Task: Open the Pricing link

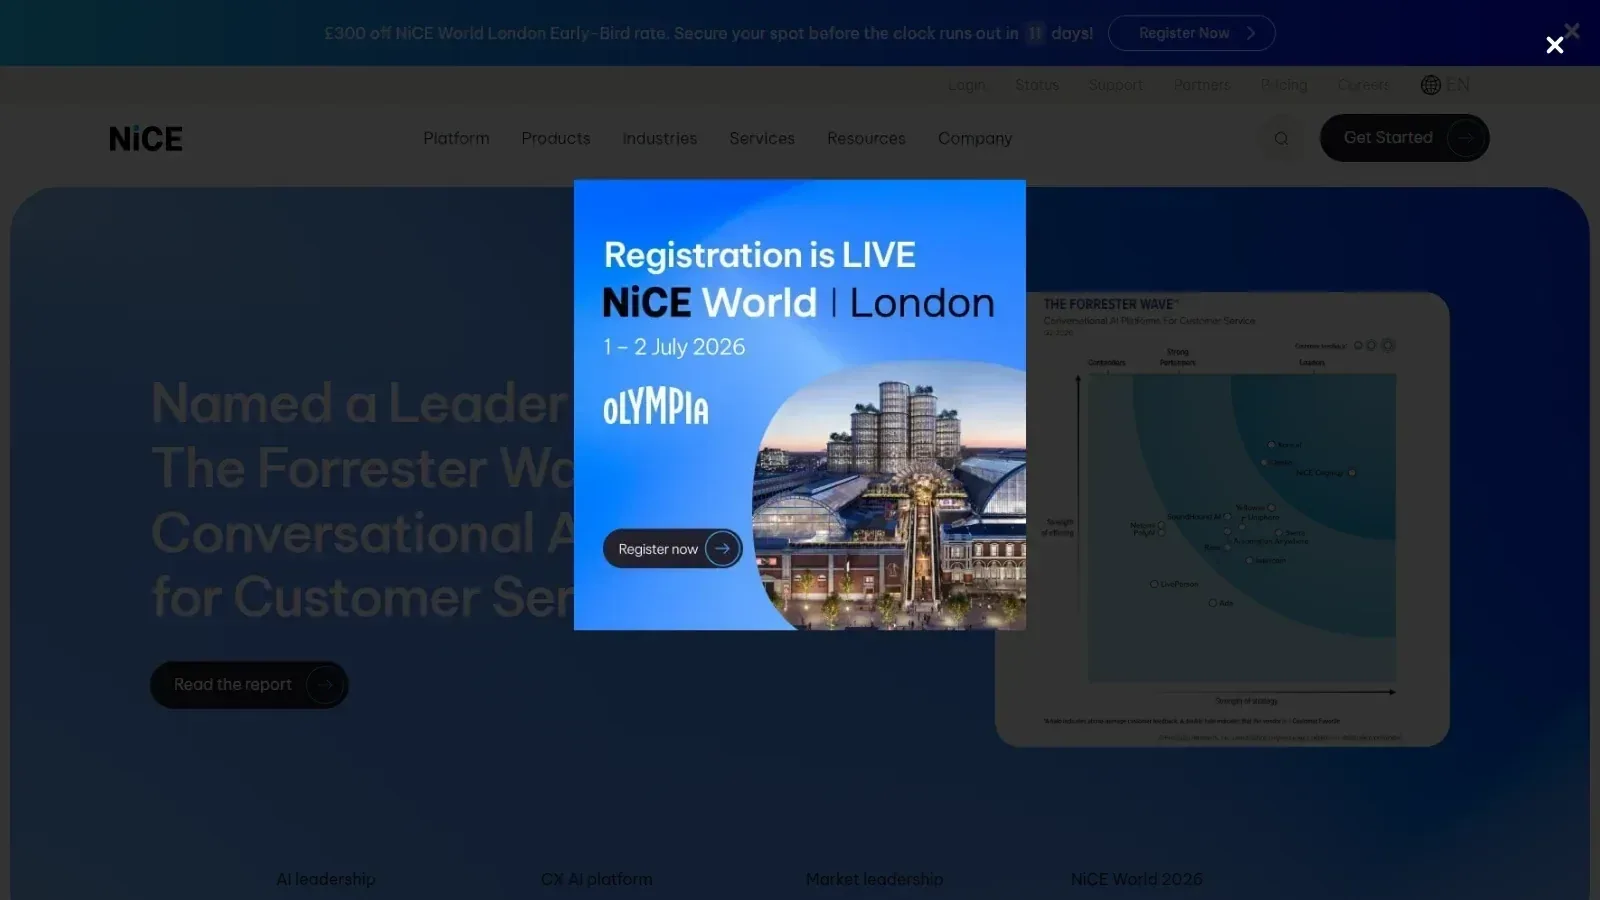Action: click(x=1284, y=85)
